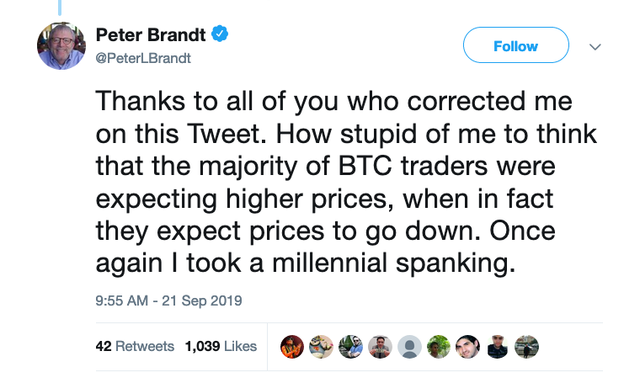View the 1,039 Likes list

(221, 346)
